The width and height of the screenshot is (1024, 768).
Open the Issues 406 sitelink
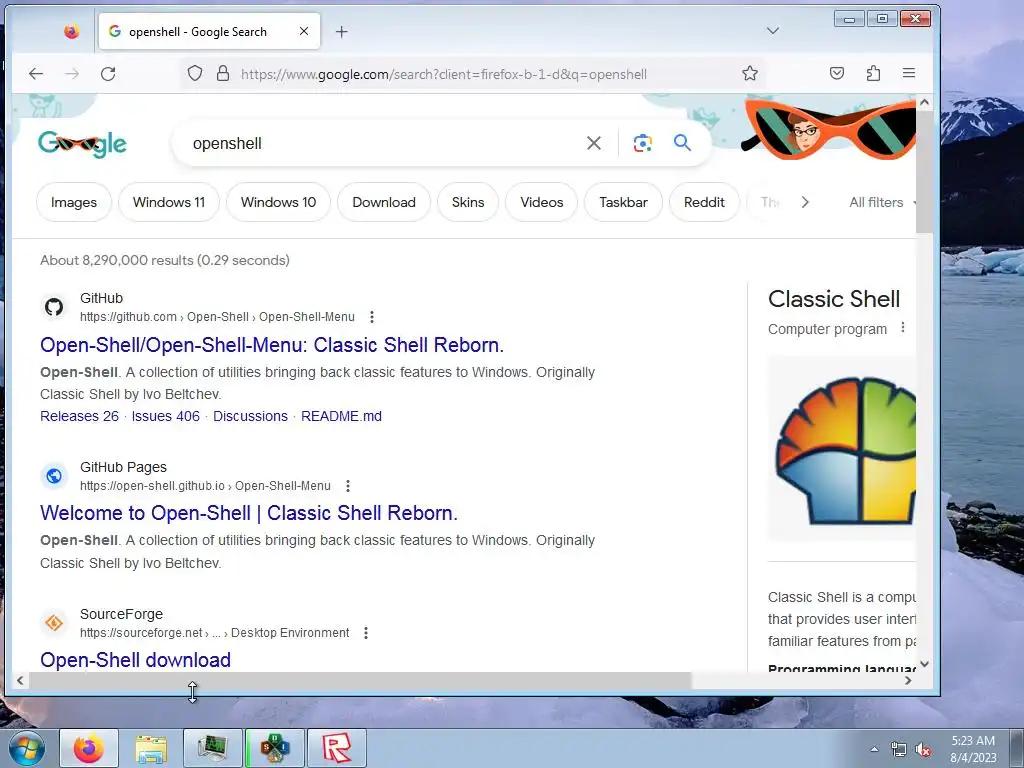point(166,416)
